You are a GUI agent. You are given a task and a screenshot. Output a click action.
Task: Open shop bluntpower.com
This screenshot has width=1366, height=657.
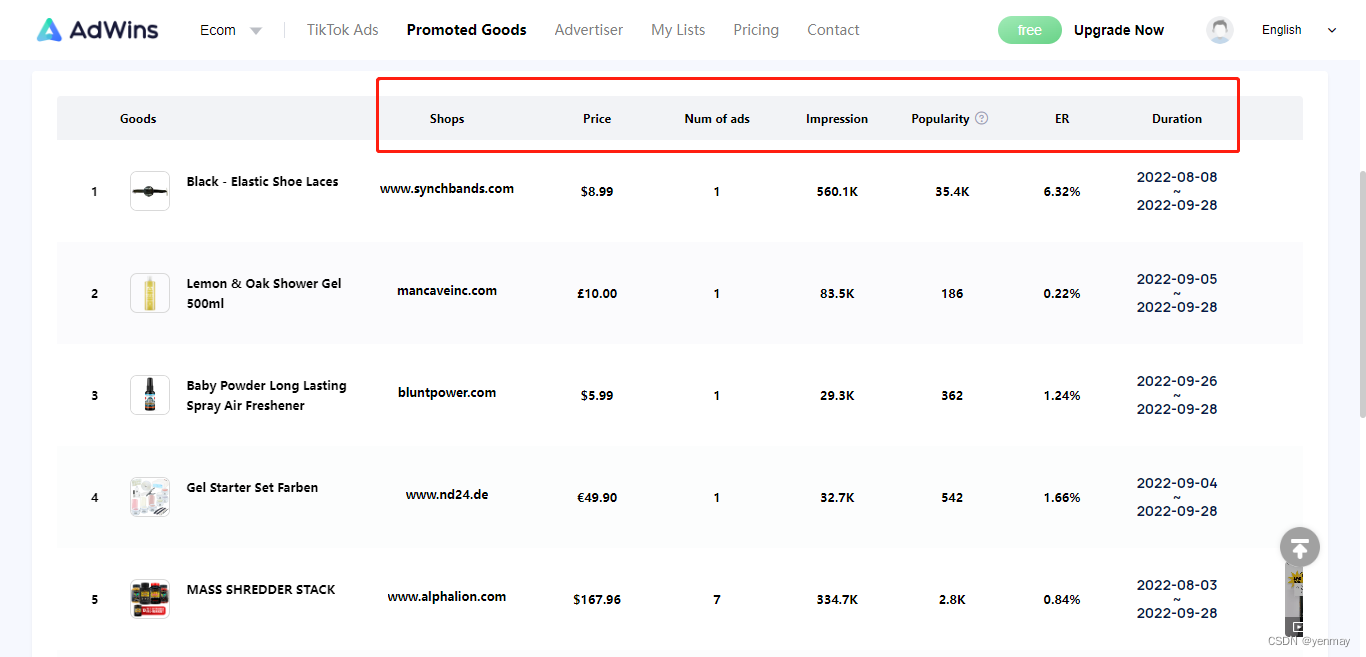click(x=447, y=393)
